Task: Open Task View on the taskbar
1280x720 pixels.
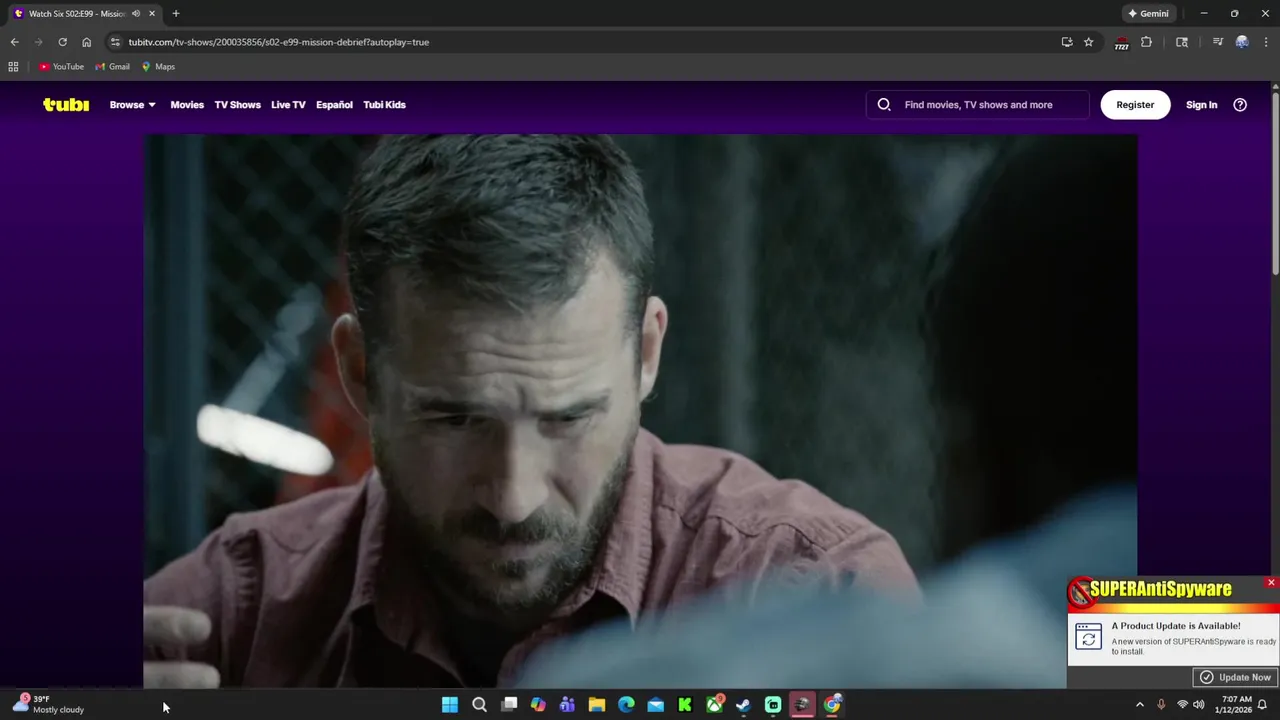Action: (509, 705)
